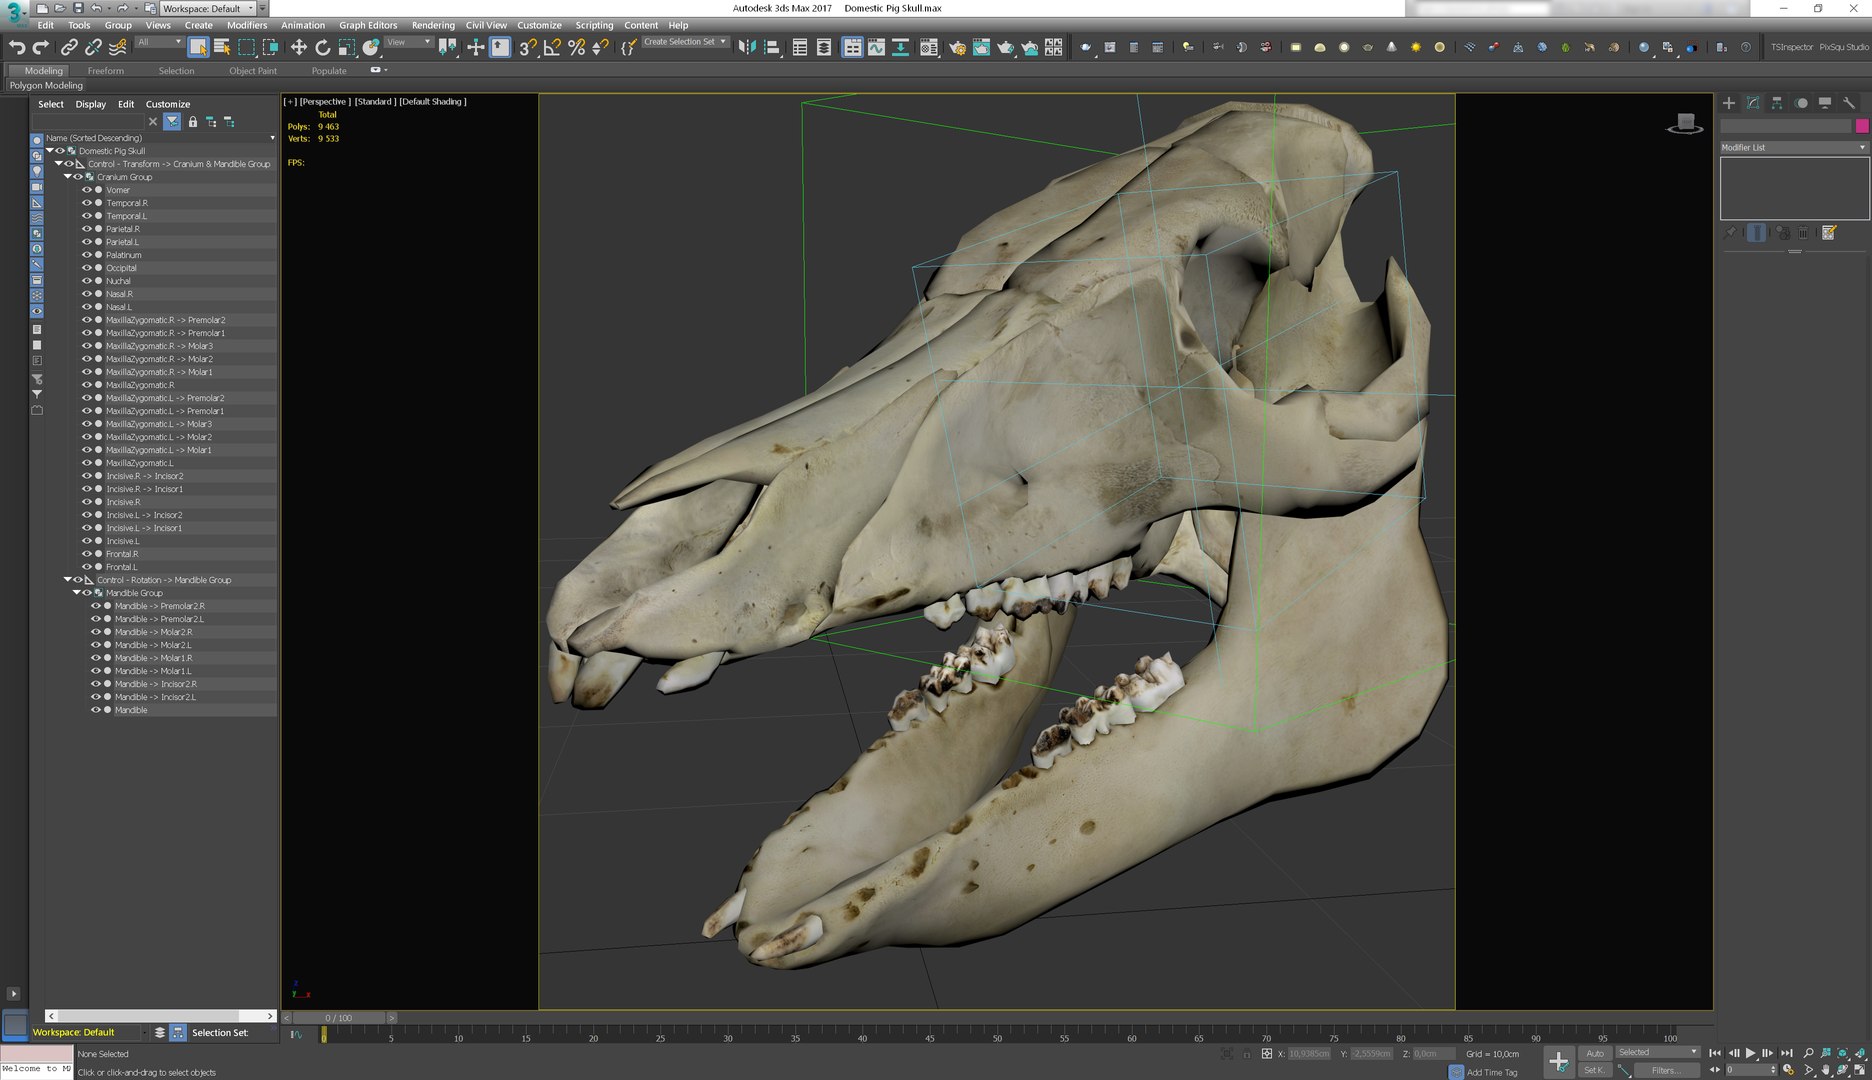This screenshot has height=1080, width=1872.
Task: Switch to the Object Paint ribbon tab
Action: (253, 71)
